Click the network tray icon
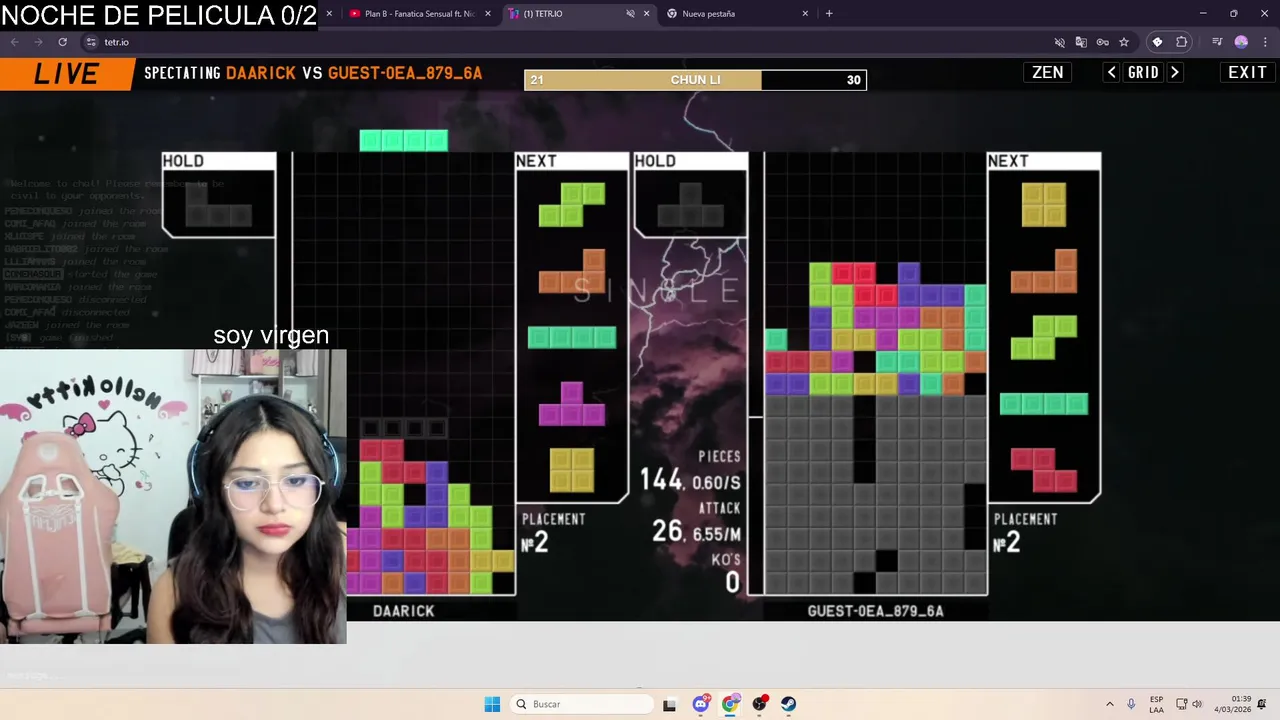 (x=1181, y=704)
